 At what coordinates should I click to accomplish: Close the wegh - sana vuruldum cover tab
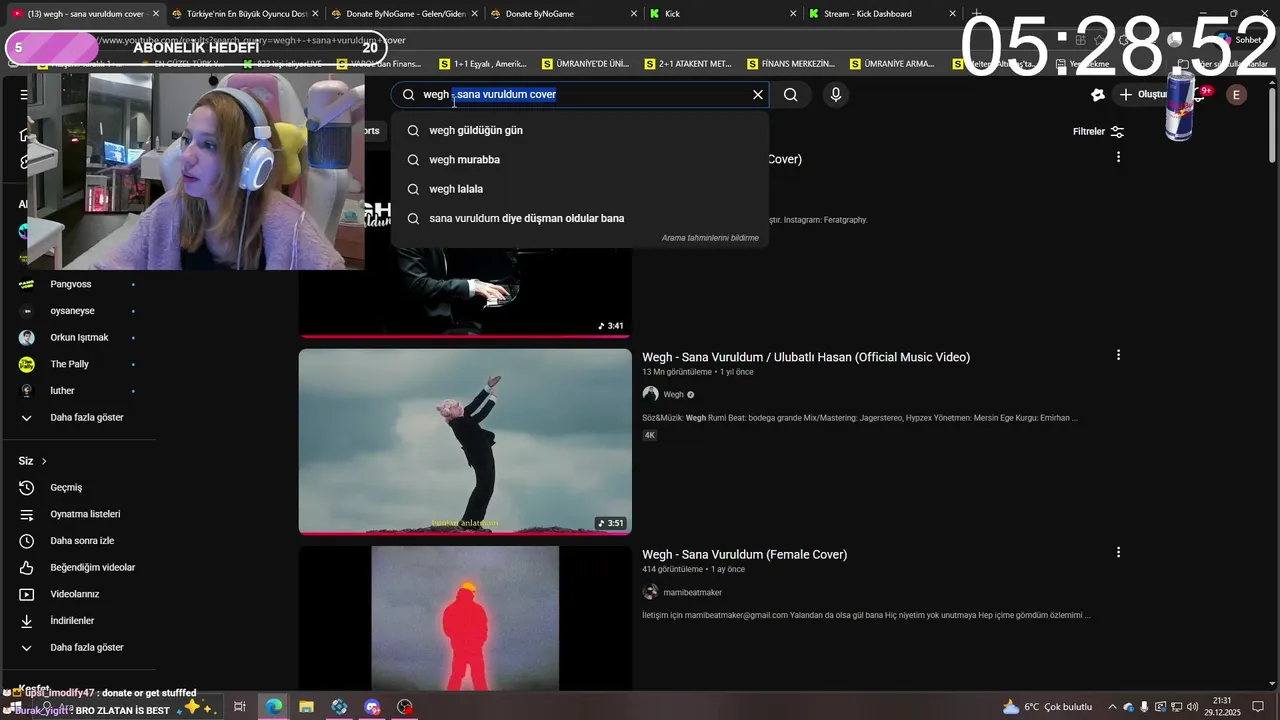[155, 14]
